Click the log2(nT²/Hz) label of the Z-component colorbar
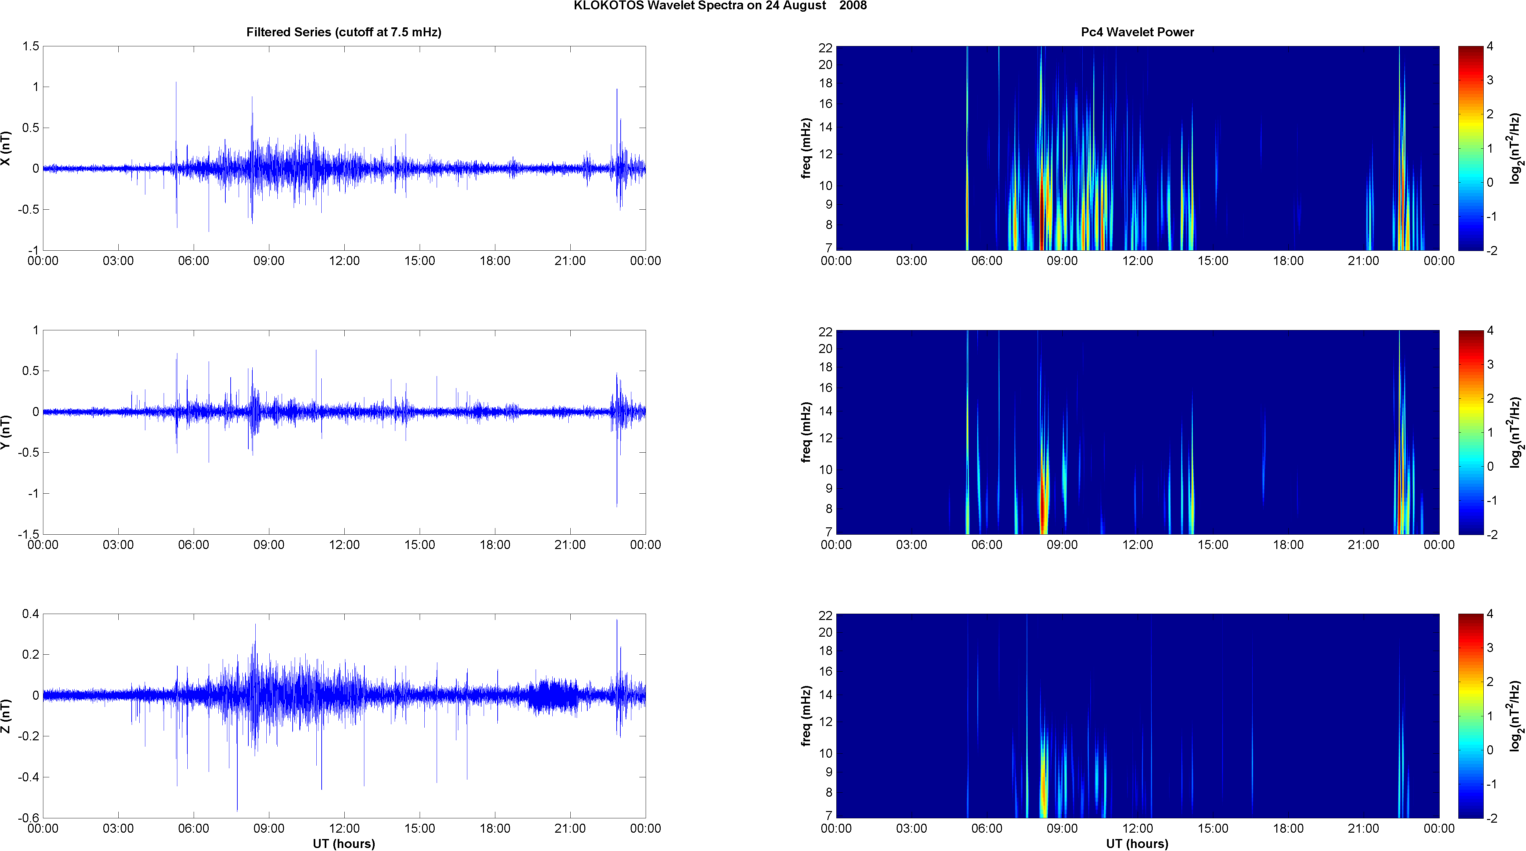This screenshot has height=851, width=1526. click(x=1517, y=716)
